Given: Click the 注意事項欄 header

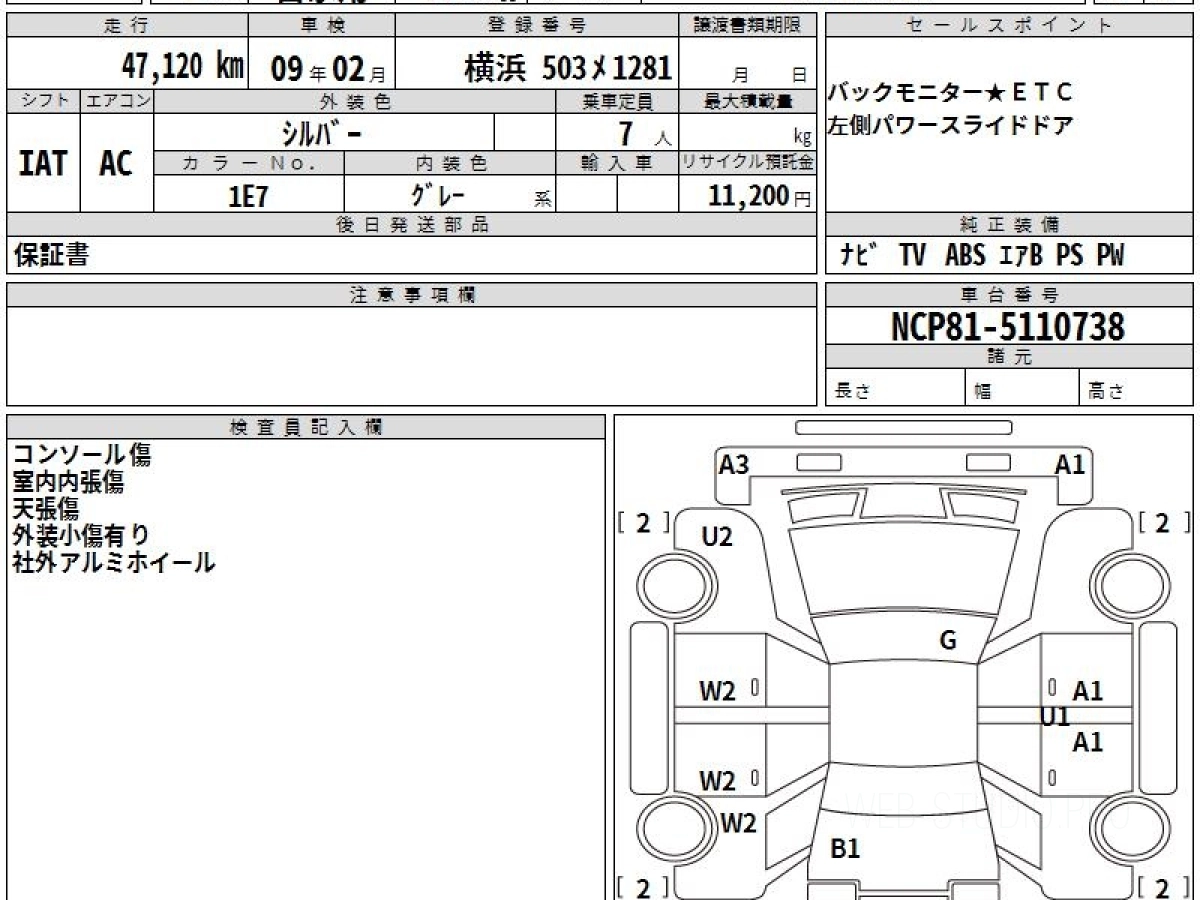Looking at the screenshot, I should 412,295.
